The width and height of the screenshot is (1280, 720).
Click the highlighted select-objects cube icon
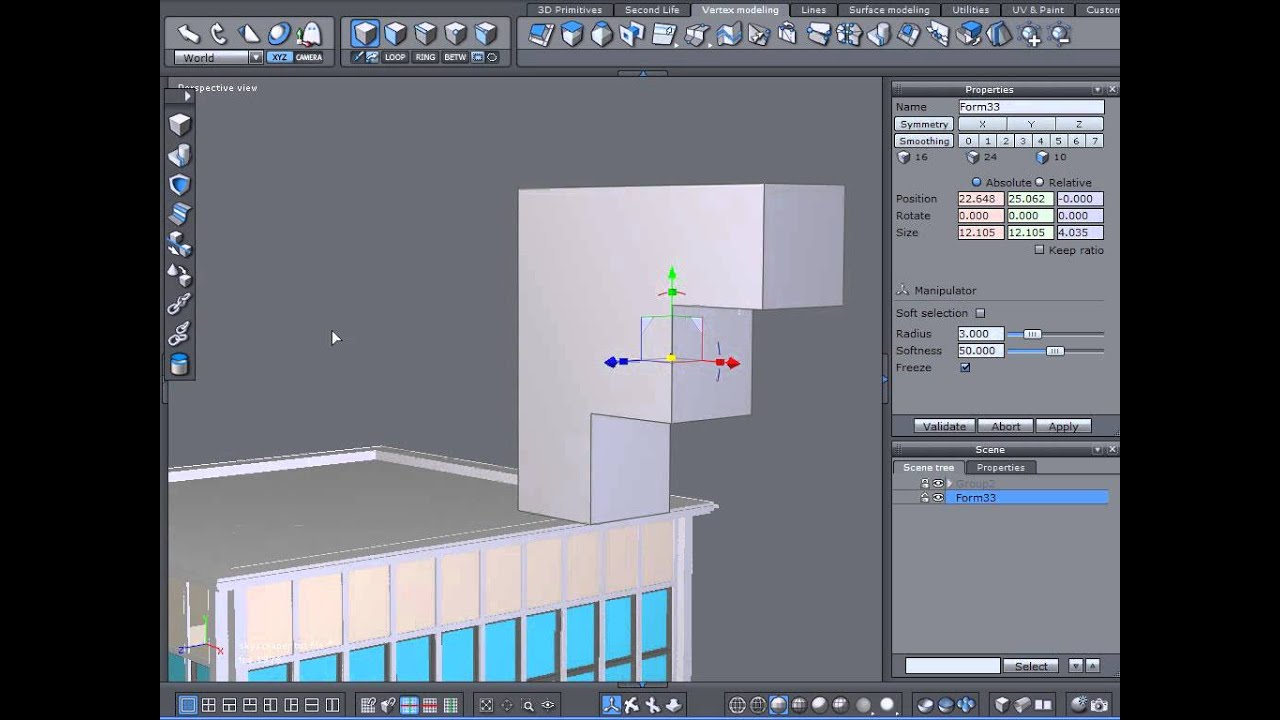click(x=365, y=34)
